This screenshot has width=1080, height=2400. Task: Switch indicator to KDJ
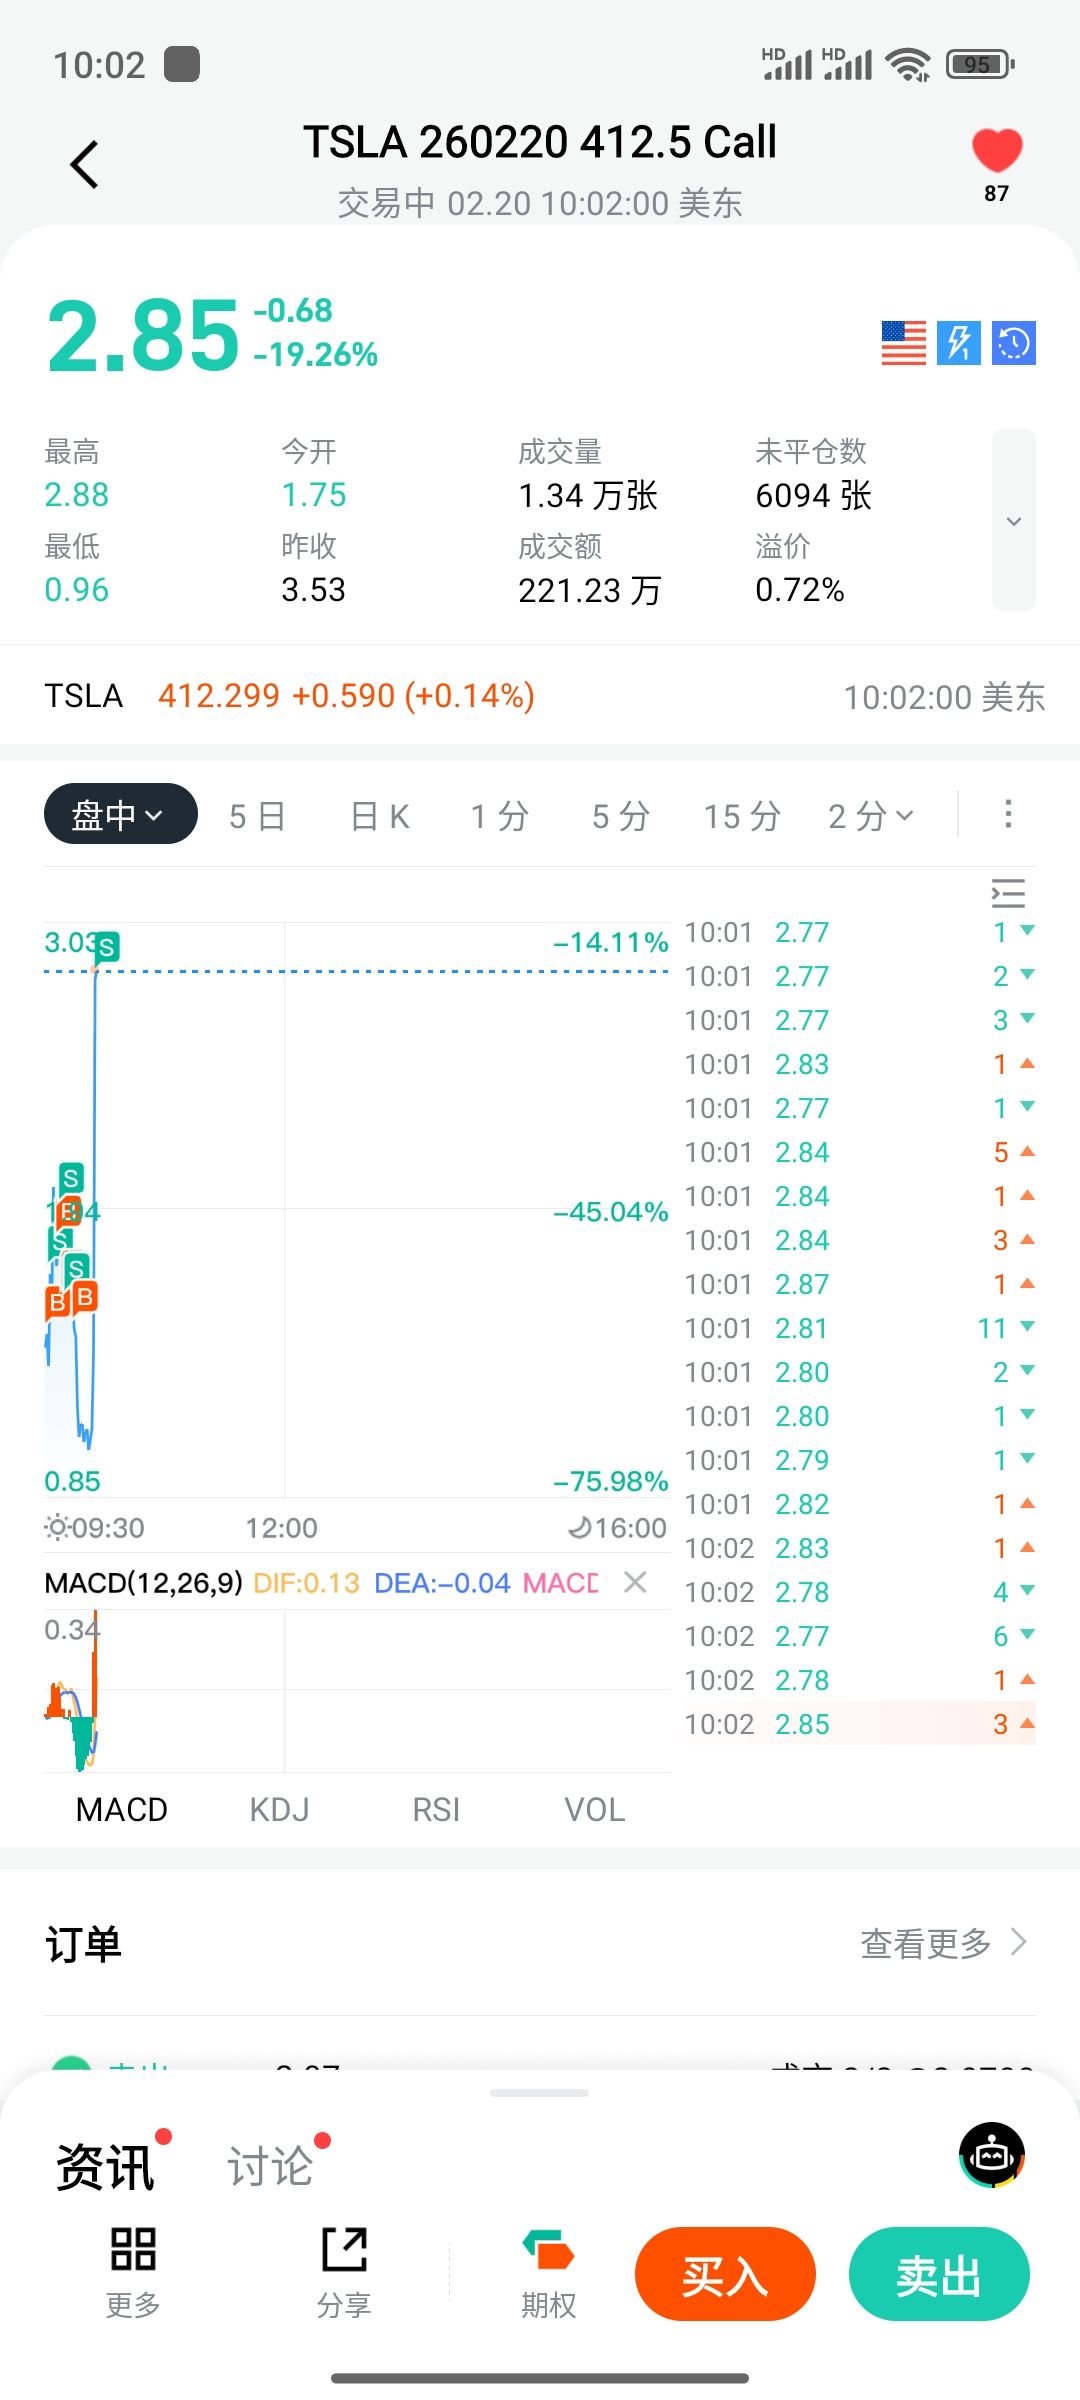coord(279,1809)
